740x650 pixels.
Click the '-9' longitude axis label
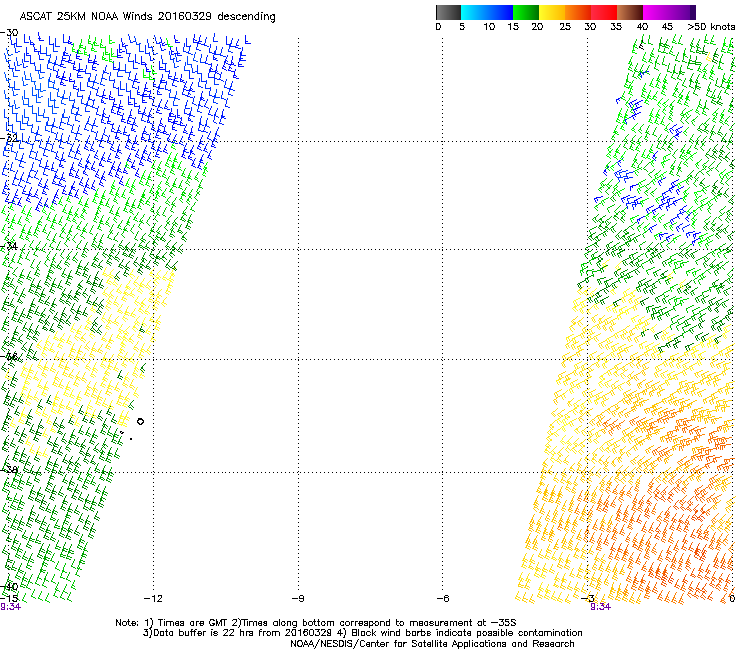pyautogui.click(x=298, y=599)
